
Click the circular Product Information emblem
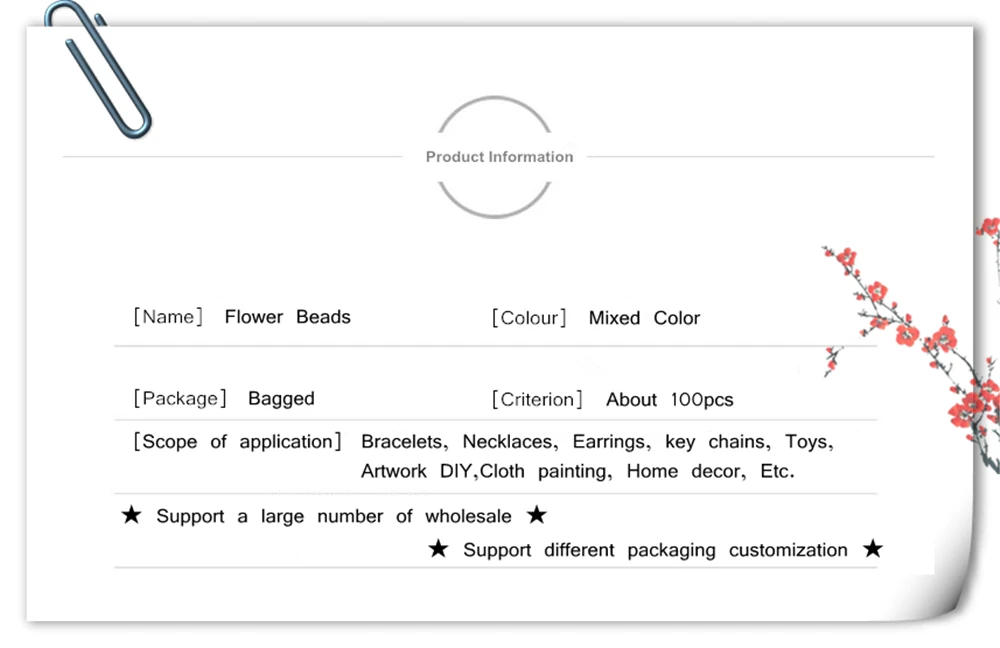[x=495, y=157]
